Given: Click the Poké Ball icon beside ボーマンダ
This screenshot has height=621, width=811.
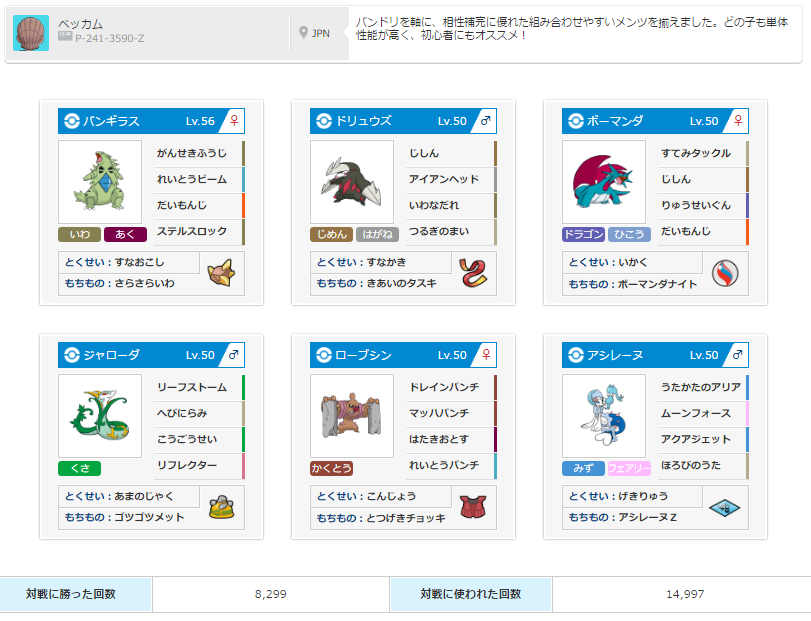Looking at the screenshot, I should (576, 121).
